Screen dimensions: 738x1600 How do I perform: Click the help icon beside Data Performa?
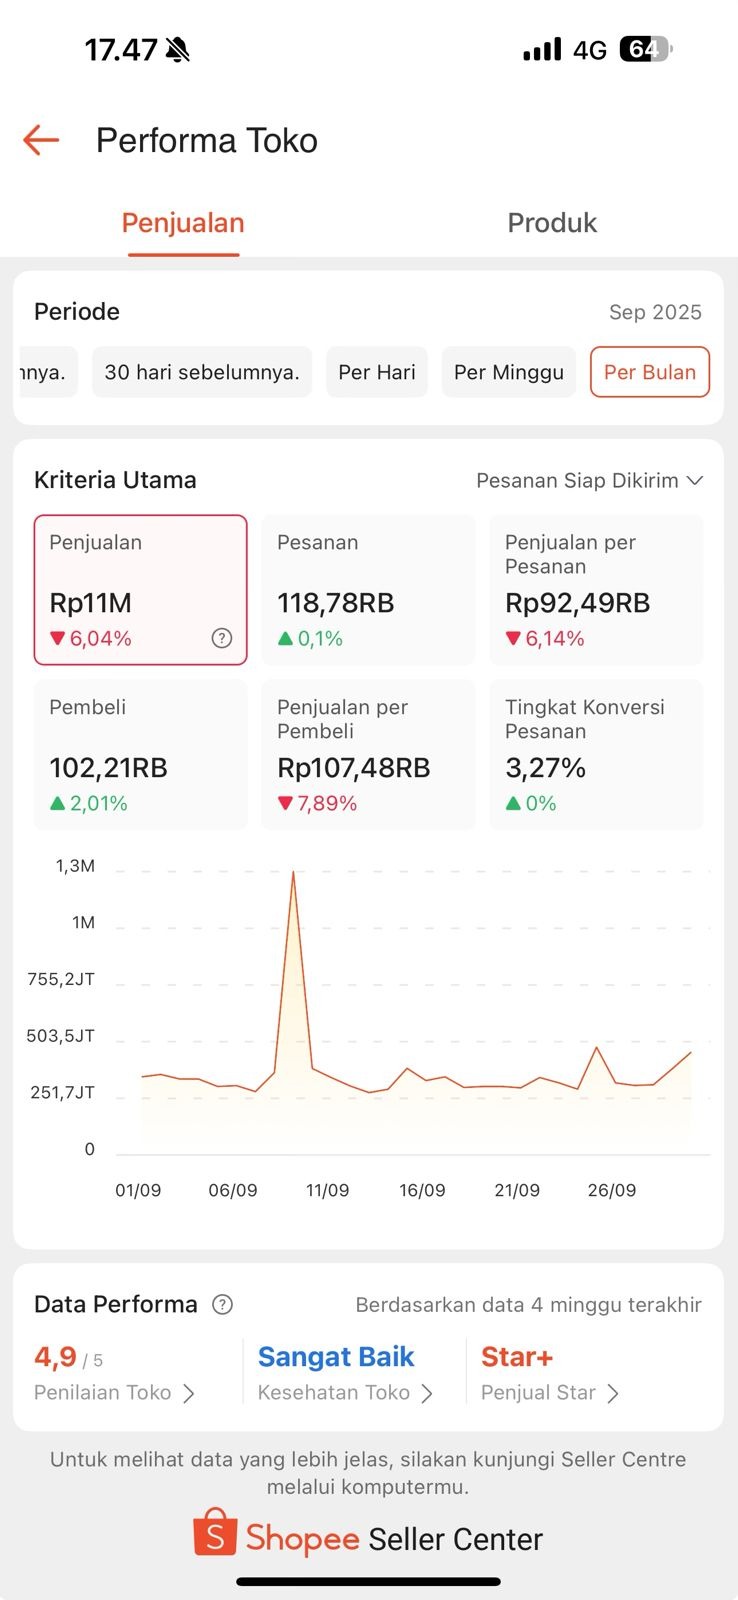(x=223, y=1304)
